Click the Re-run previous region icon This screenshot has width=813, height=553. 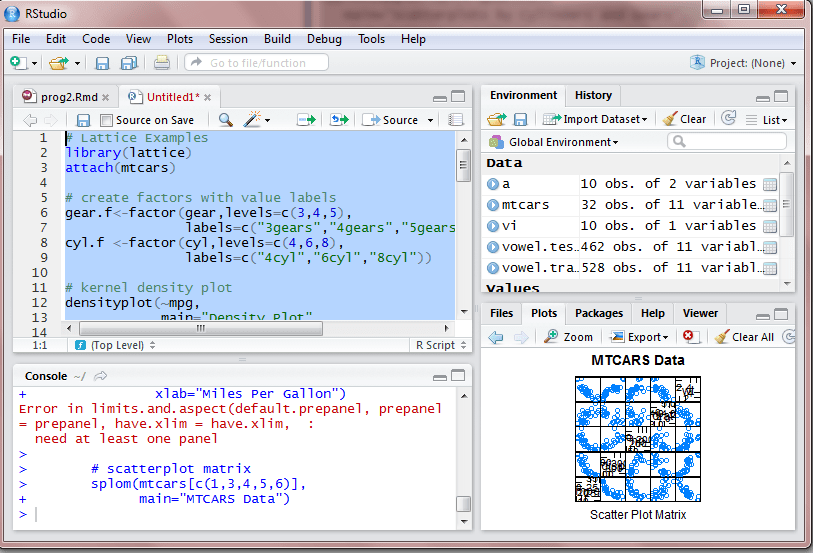pos(340,120)
